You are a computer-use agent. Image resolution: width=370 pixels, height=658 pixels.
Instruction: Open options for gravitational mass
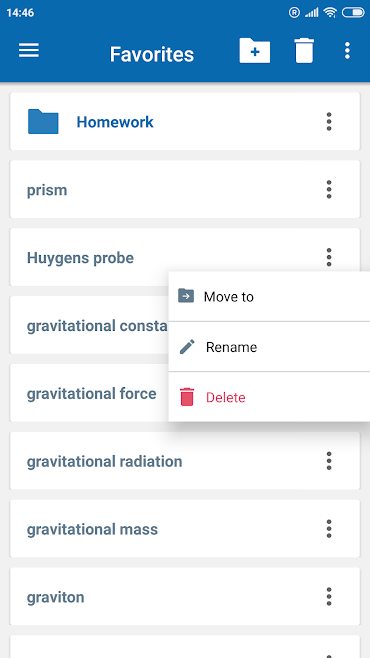329,529
